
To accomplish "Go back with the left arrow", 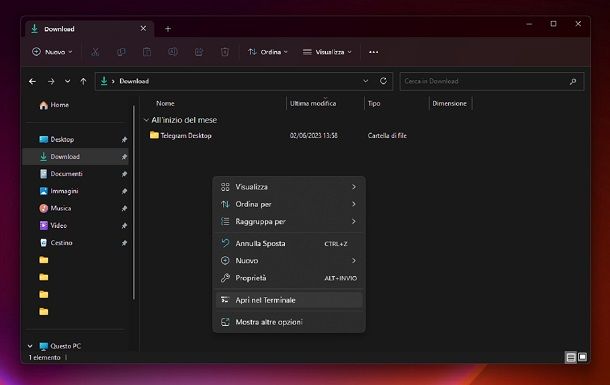I will pos(32,81).
